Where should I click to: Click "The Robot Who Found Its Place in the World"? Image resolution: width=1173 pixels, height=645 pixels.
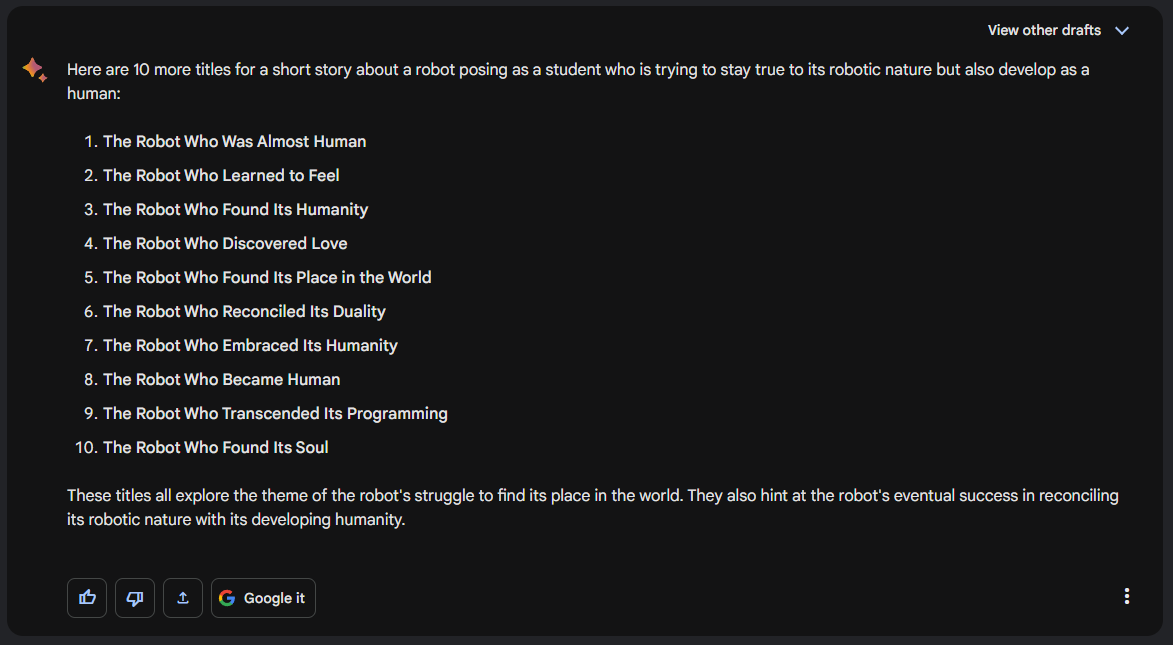pos(267,278)
